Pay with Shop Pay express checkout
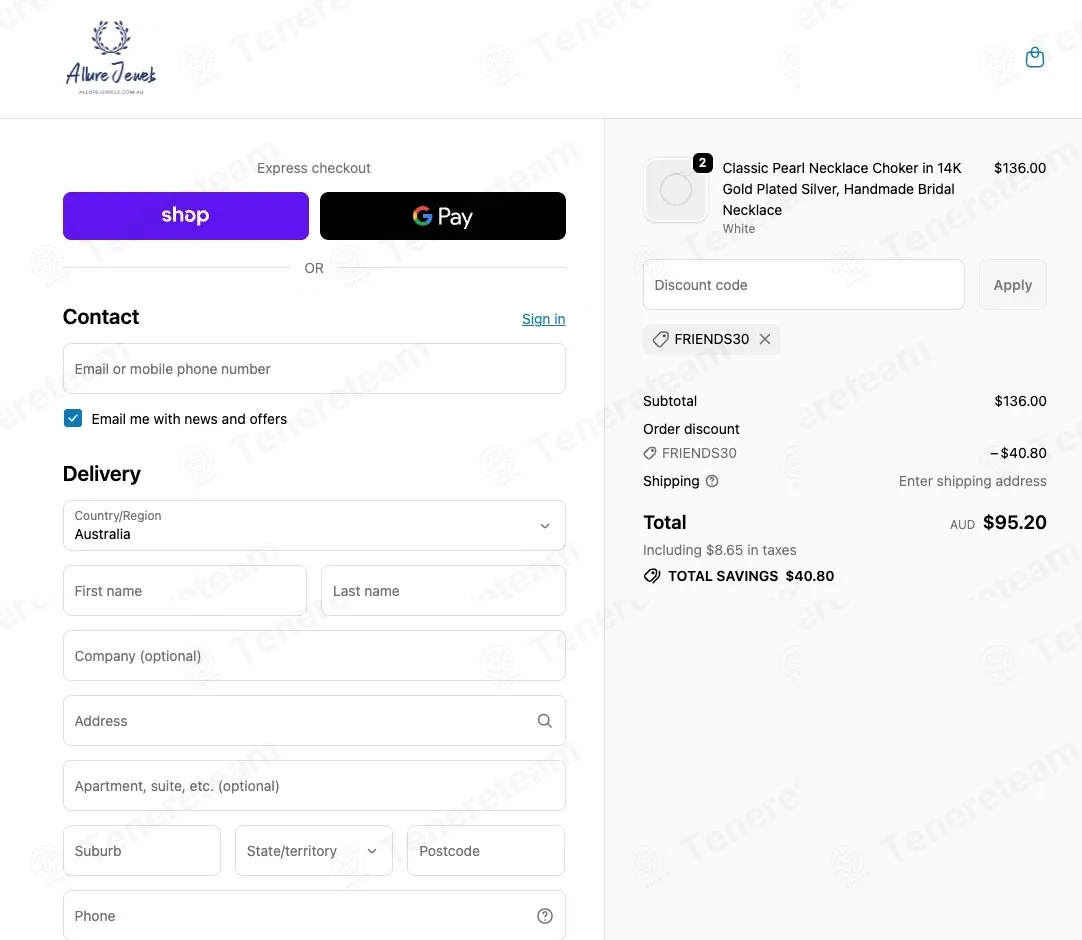This screenshot has height=940, width=1082. pos(186,216)
